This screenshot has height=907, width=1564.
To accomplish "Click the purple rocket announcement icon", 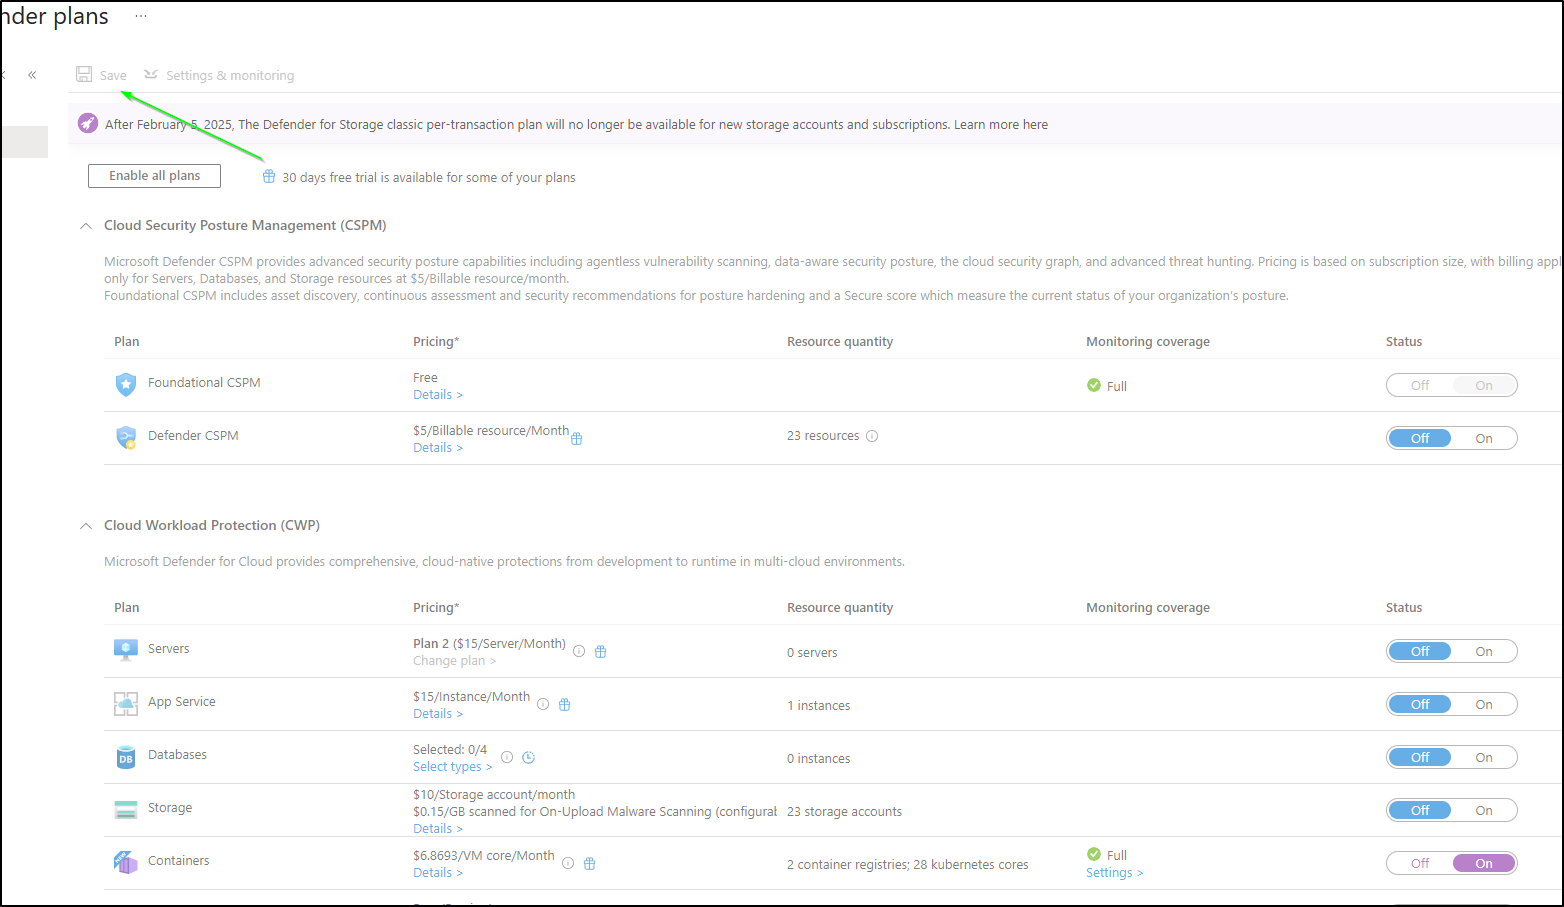I will [88, 124].
